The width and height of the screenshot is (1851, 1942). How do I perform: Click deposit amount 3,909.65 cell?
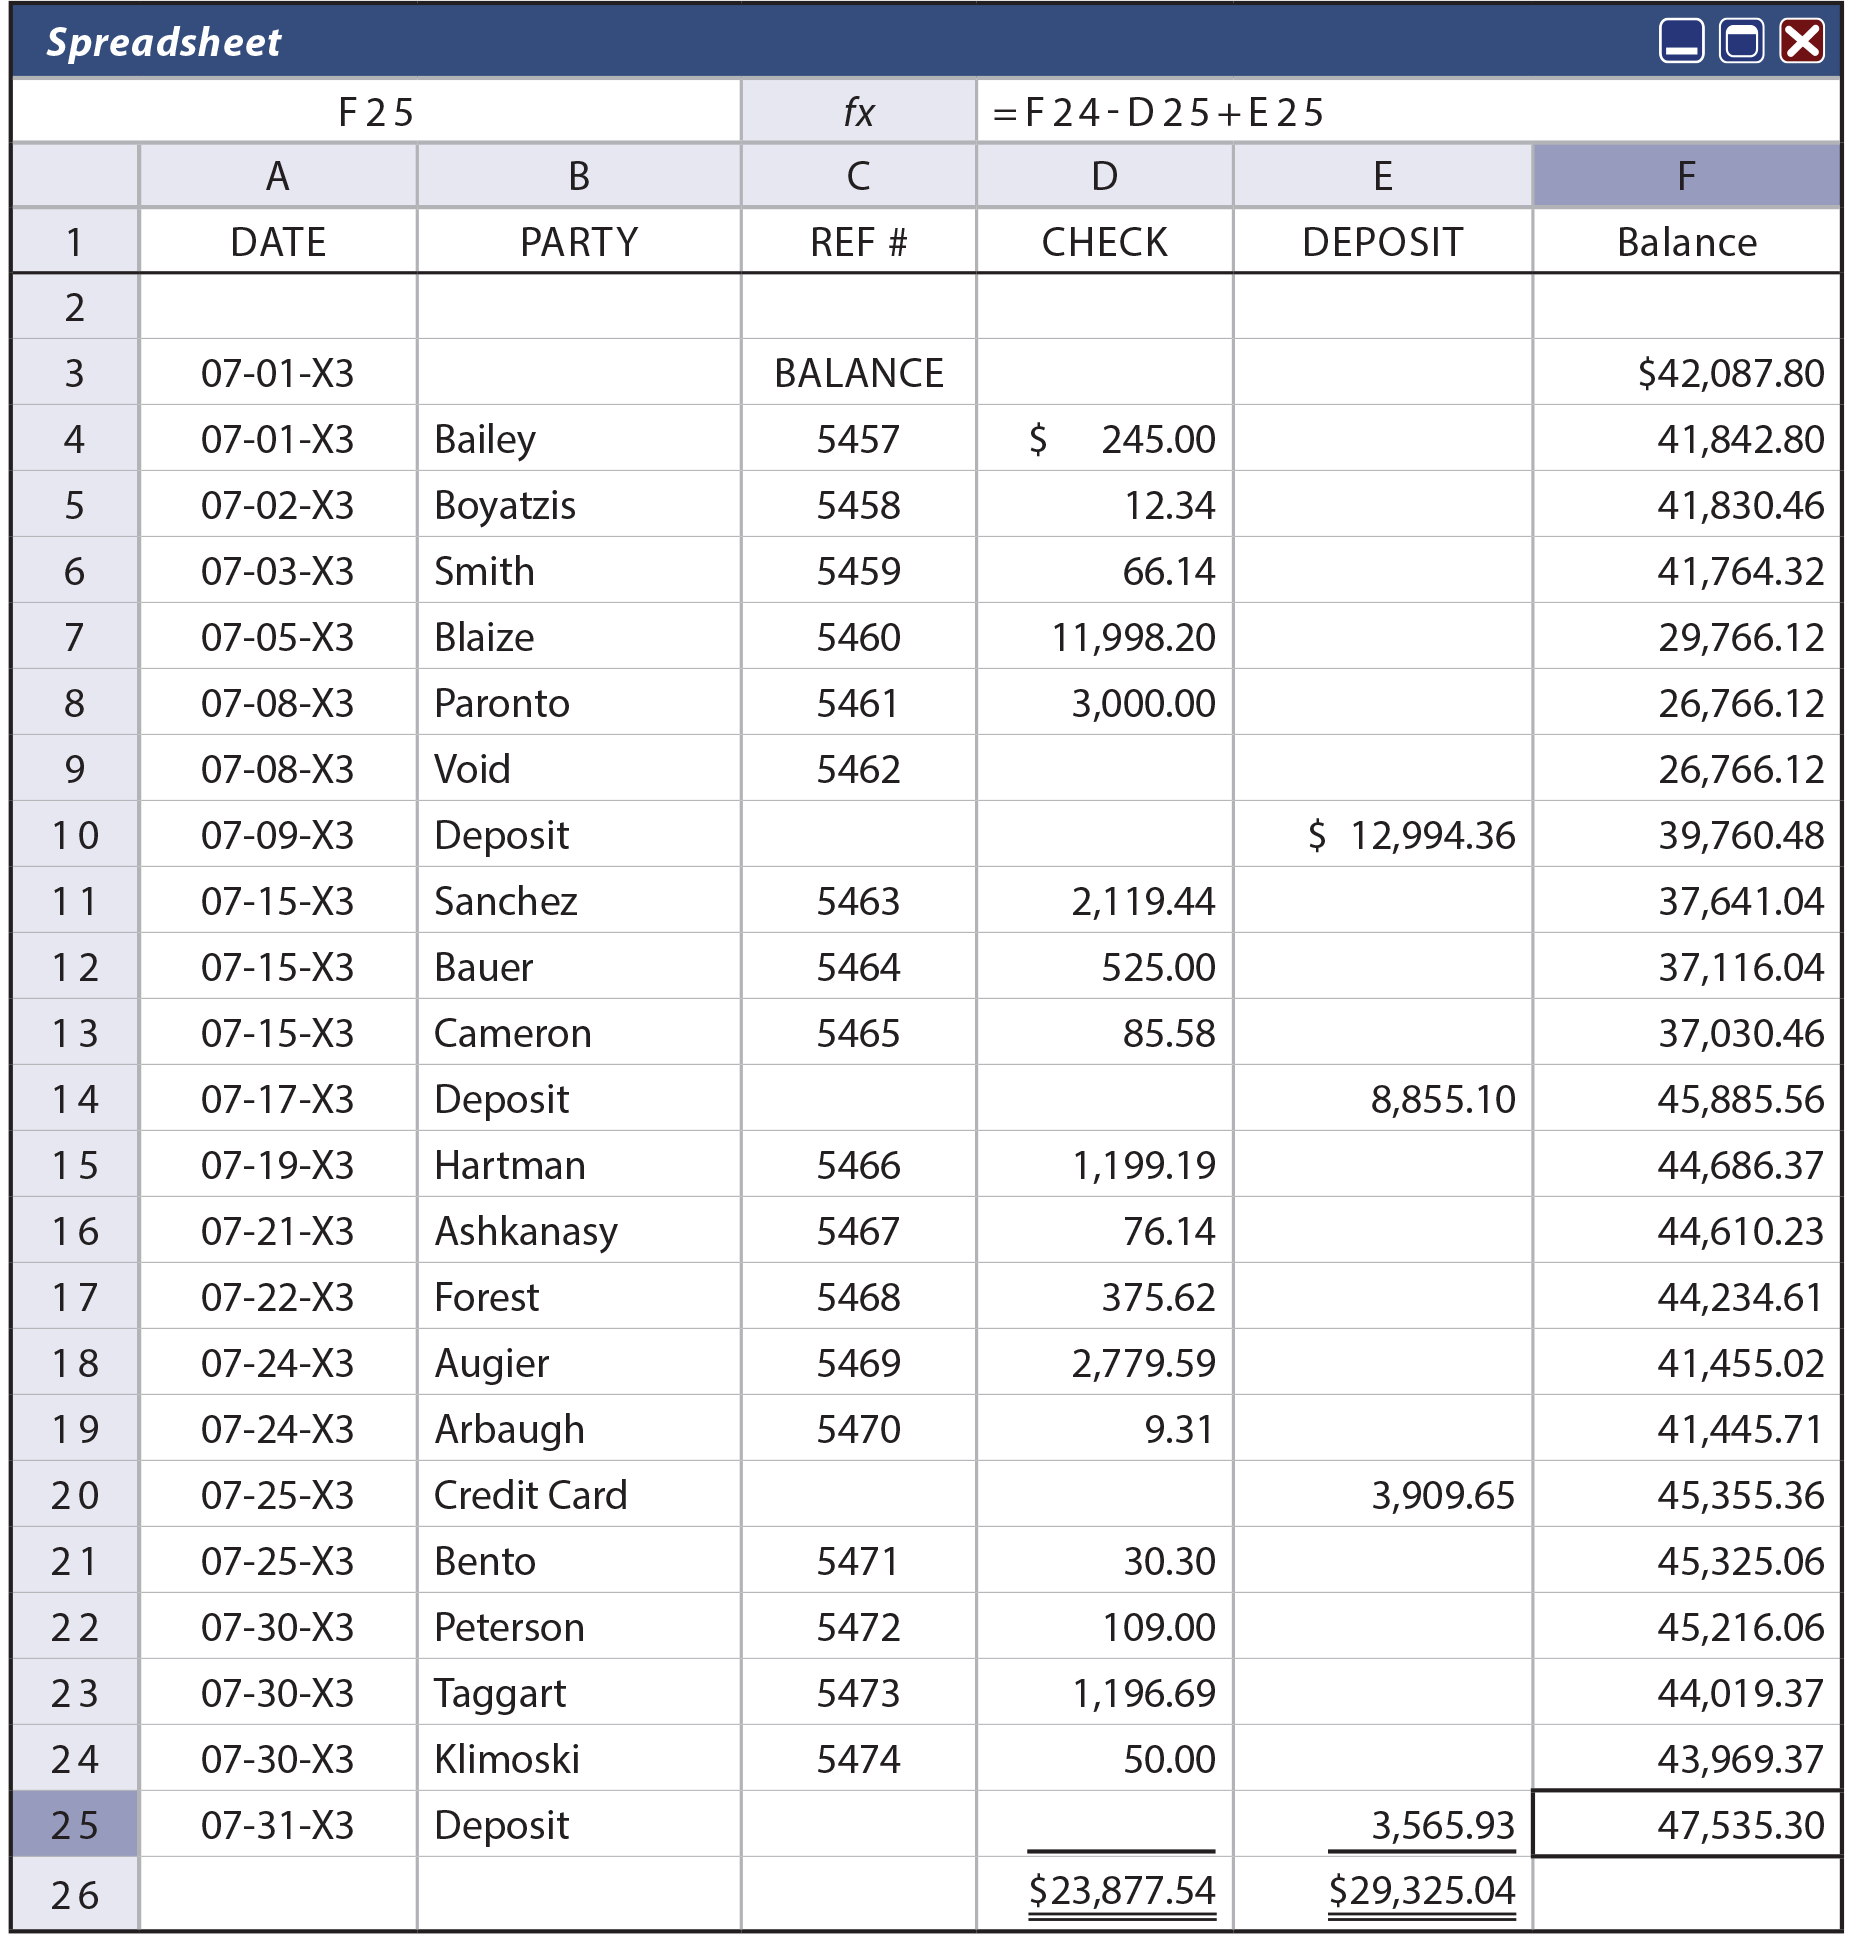[x=1383, y=1494]
